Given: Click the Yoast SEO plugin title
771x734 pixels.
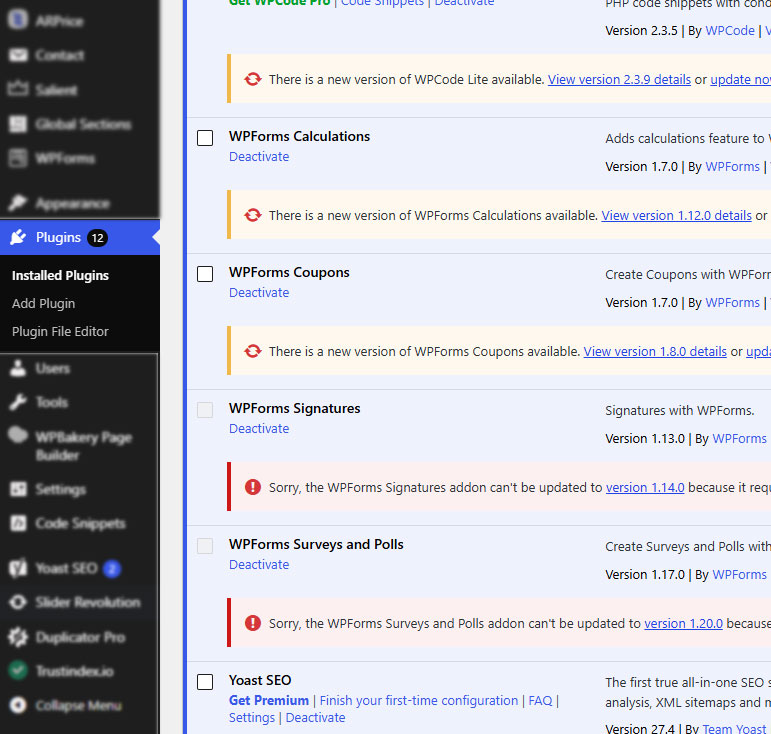Looking at the screenshot, I should (260, 680).
